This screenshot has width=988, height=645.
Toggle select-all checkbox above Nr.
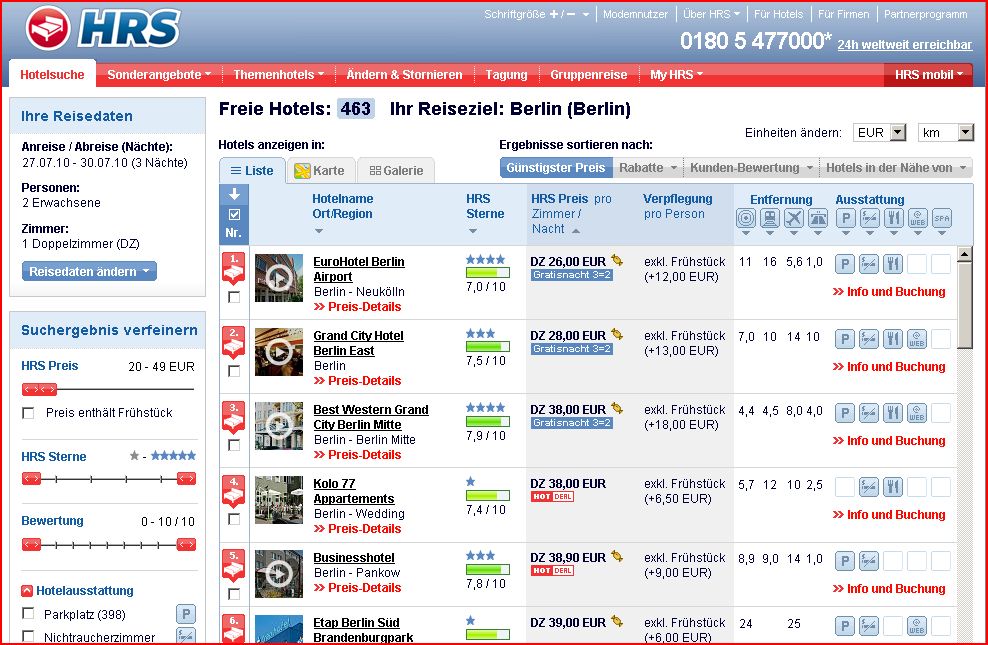click(234, 215)
